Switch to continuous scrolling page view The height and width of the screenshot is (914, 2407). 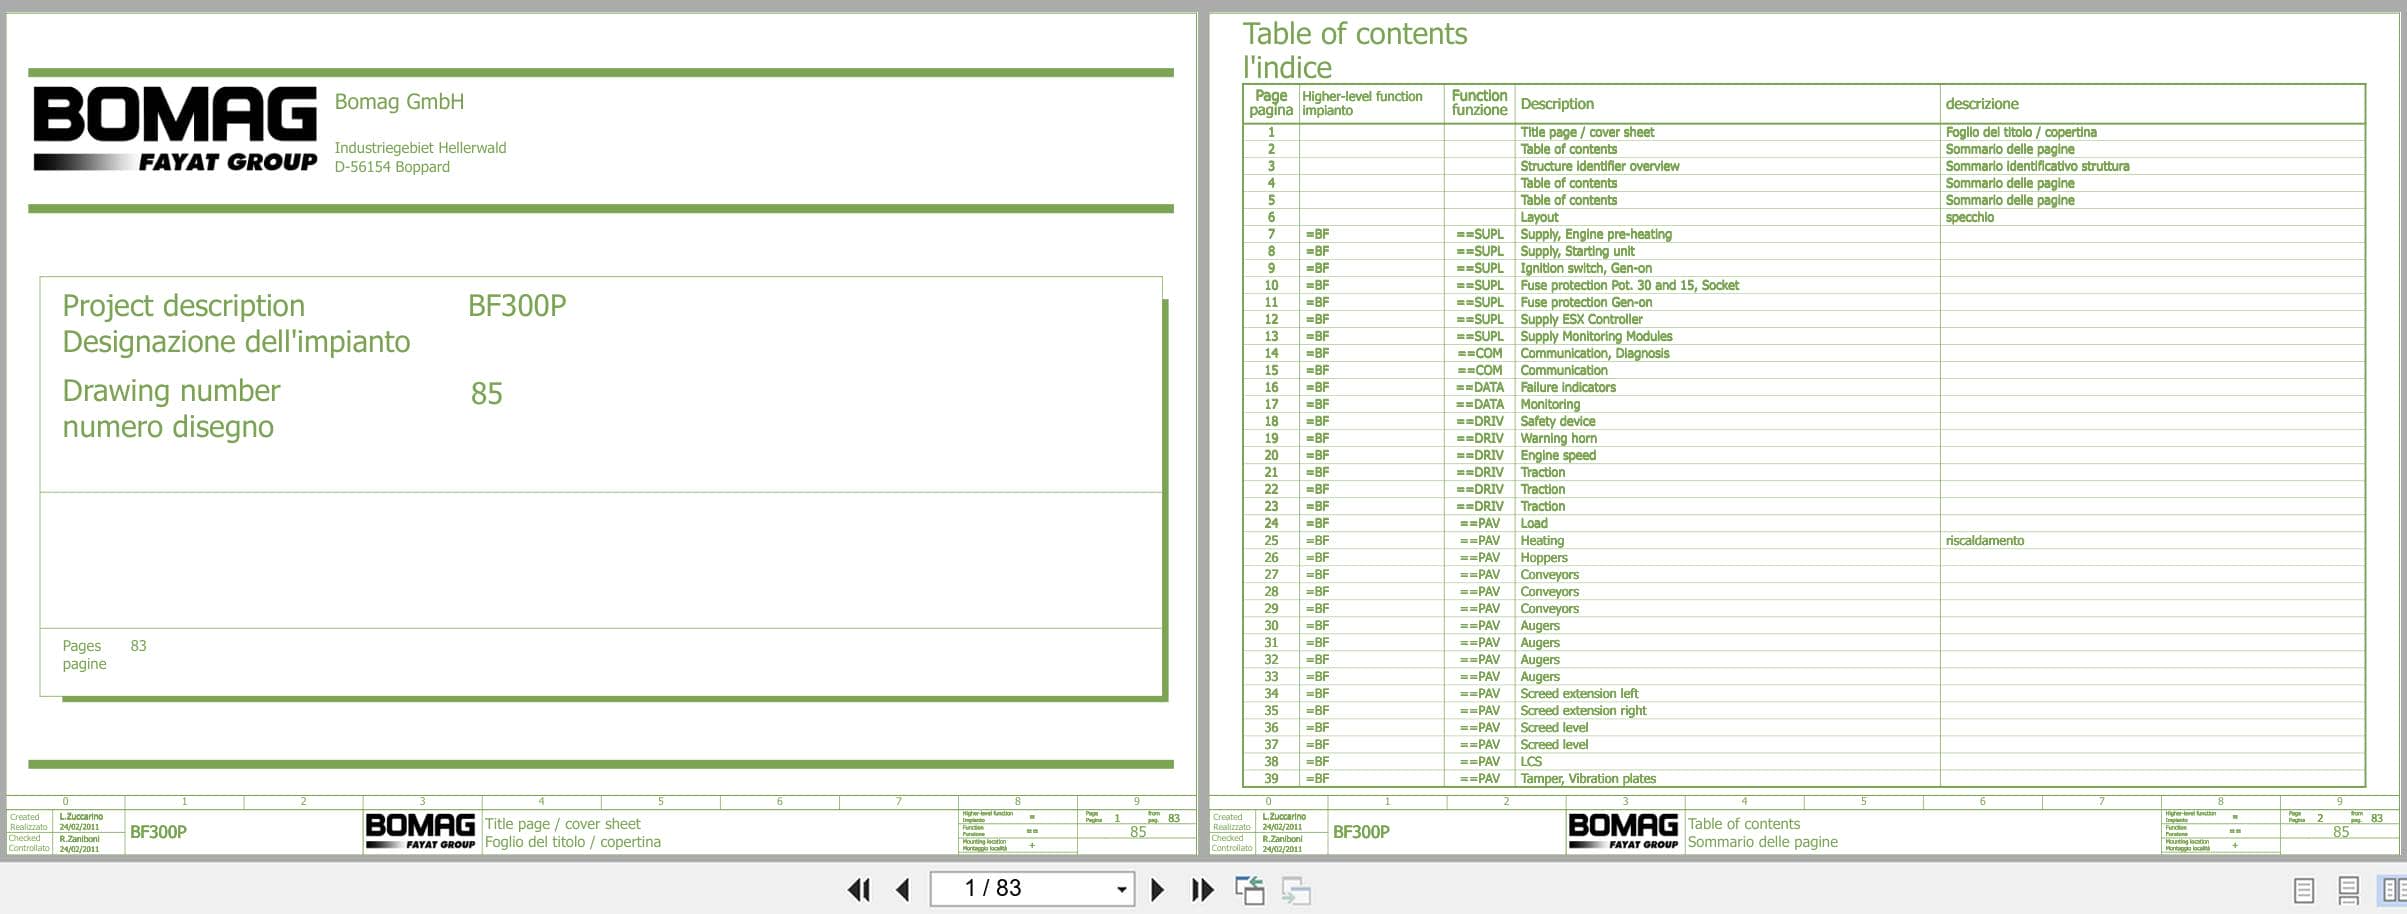[2348, 890]
